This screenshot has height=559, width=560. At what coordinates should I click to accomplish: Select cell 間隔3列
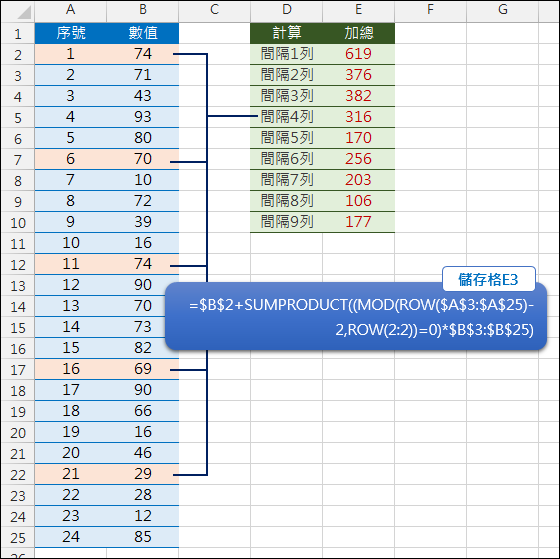286,96
